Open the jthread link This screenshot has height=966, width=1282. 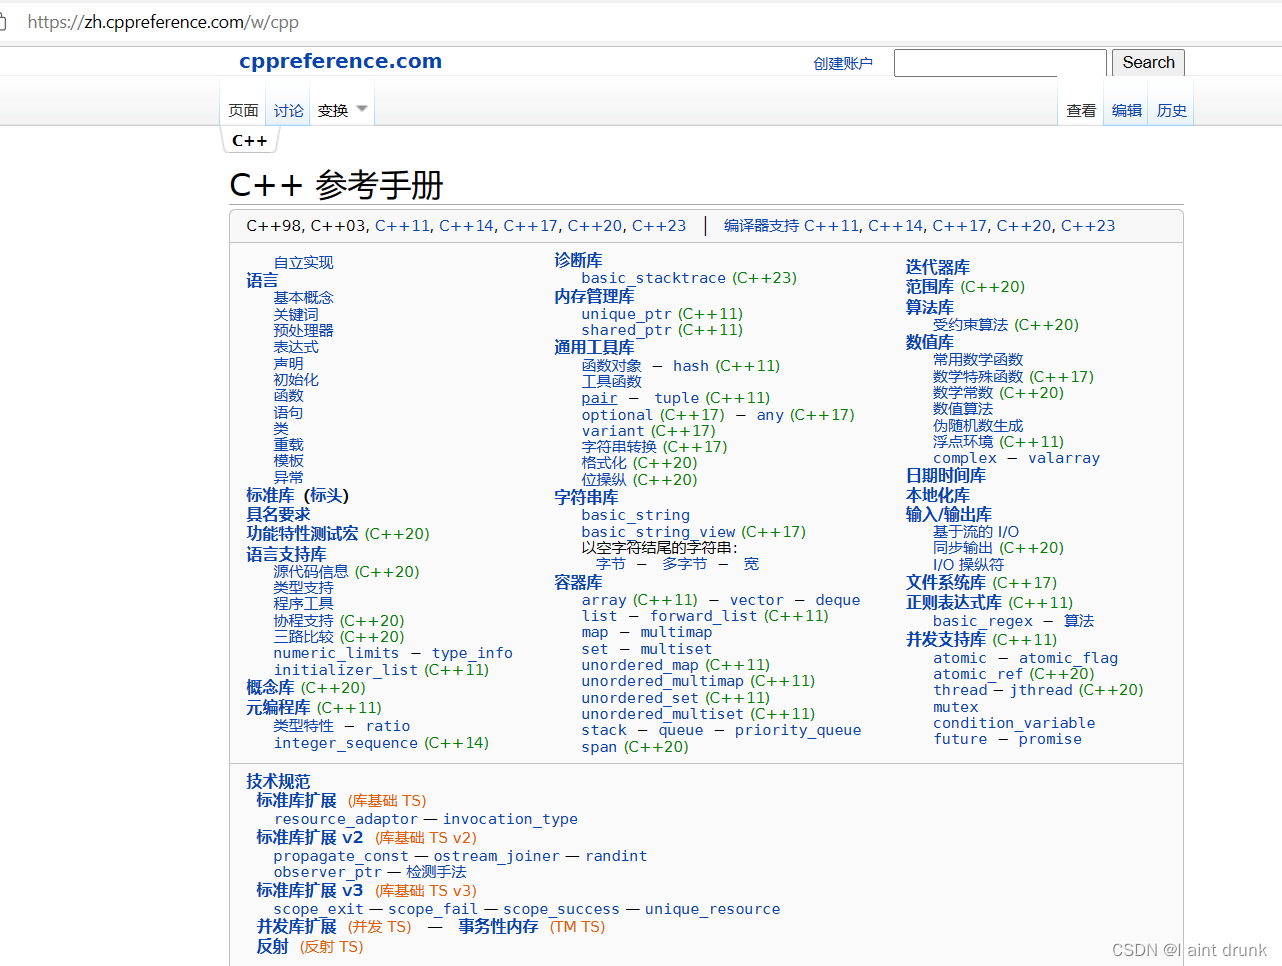tap(1041, 690)
